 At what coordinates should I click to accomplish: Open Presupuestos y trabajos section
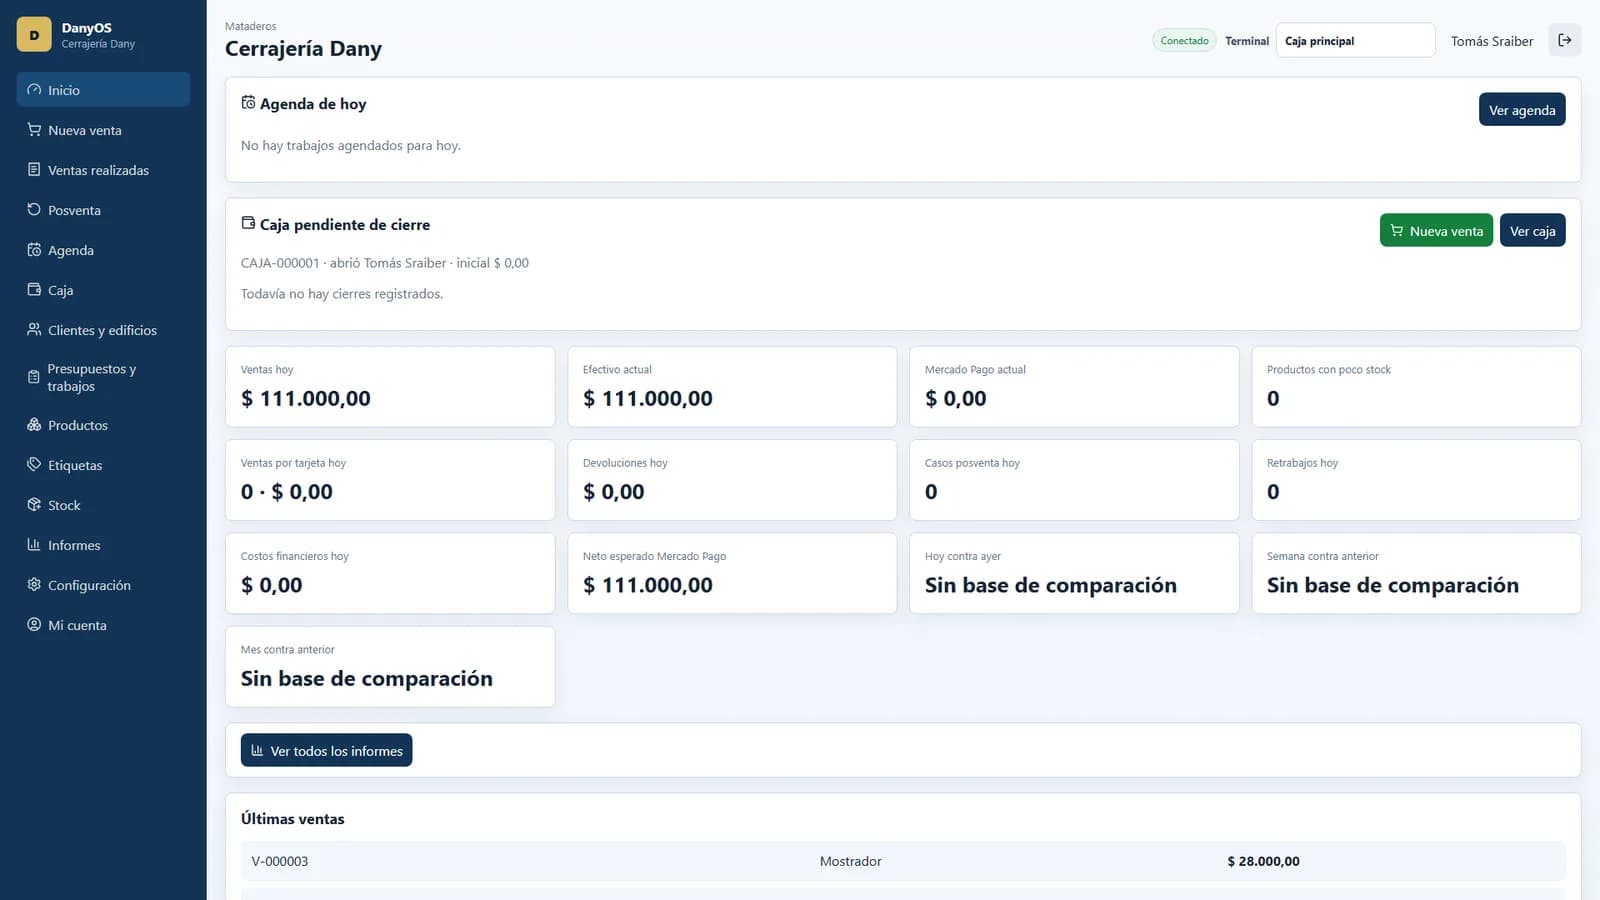[103, 377]
